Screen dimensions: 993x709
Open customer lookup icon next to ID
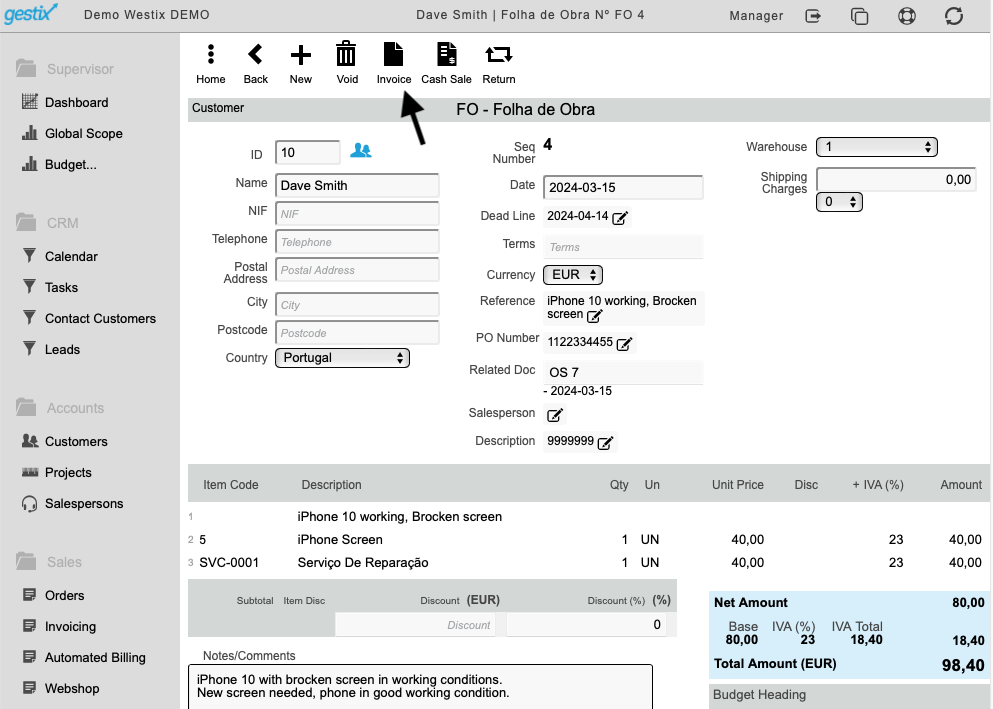click(361, 151)
